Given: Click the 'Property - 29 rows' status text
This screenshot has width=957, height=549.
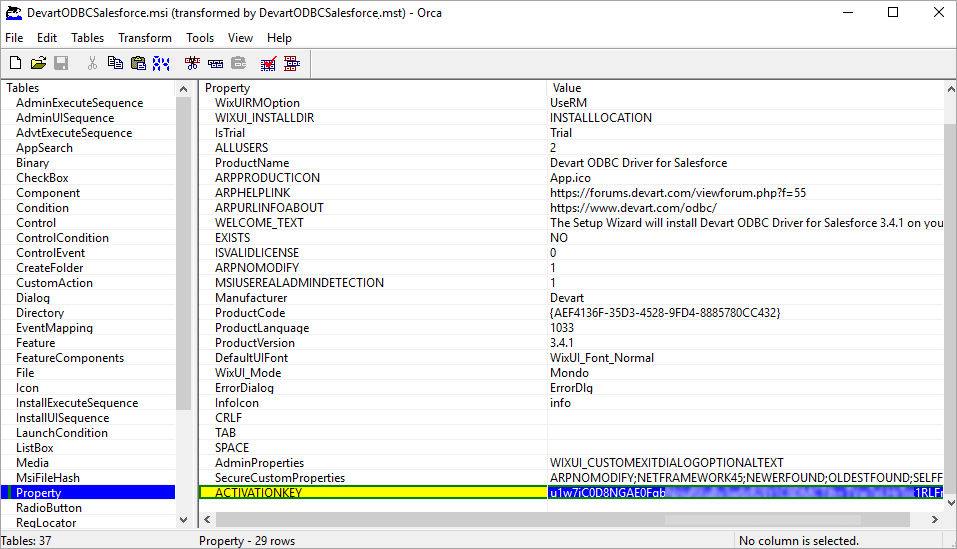Looking at the screenshot, I should (x=247, y=541).
